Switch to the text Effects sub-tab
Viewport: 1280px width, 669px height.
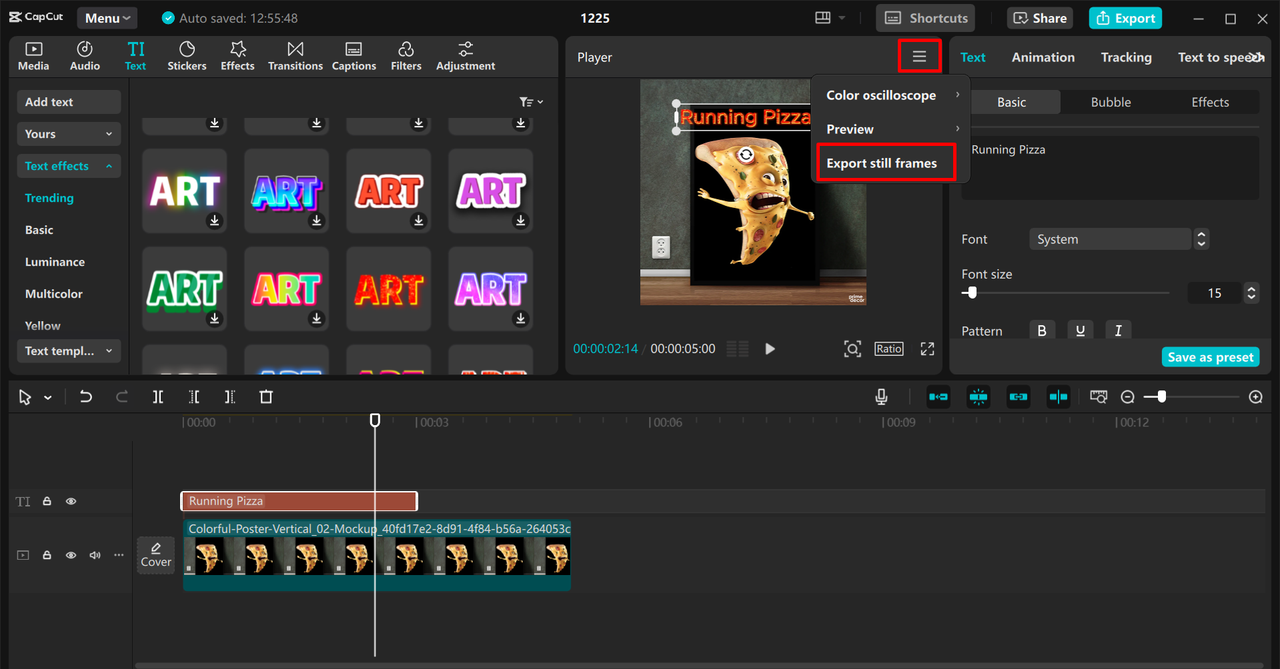click(1210, 102)
